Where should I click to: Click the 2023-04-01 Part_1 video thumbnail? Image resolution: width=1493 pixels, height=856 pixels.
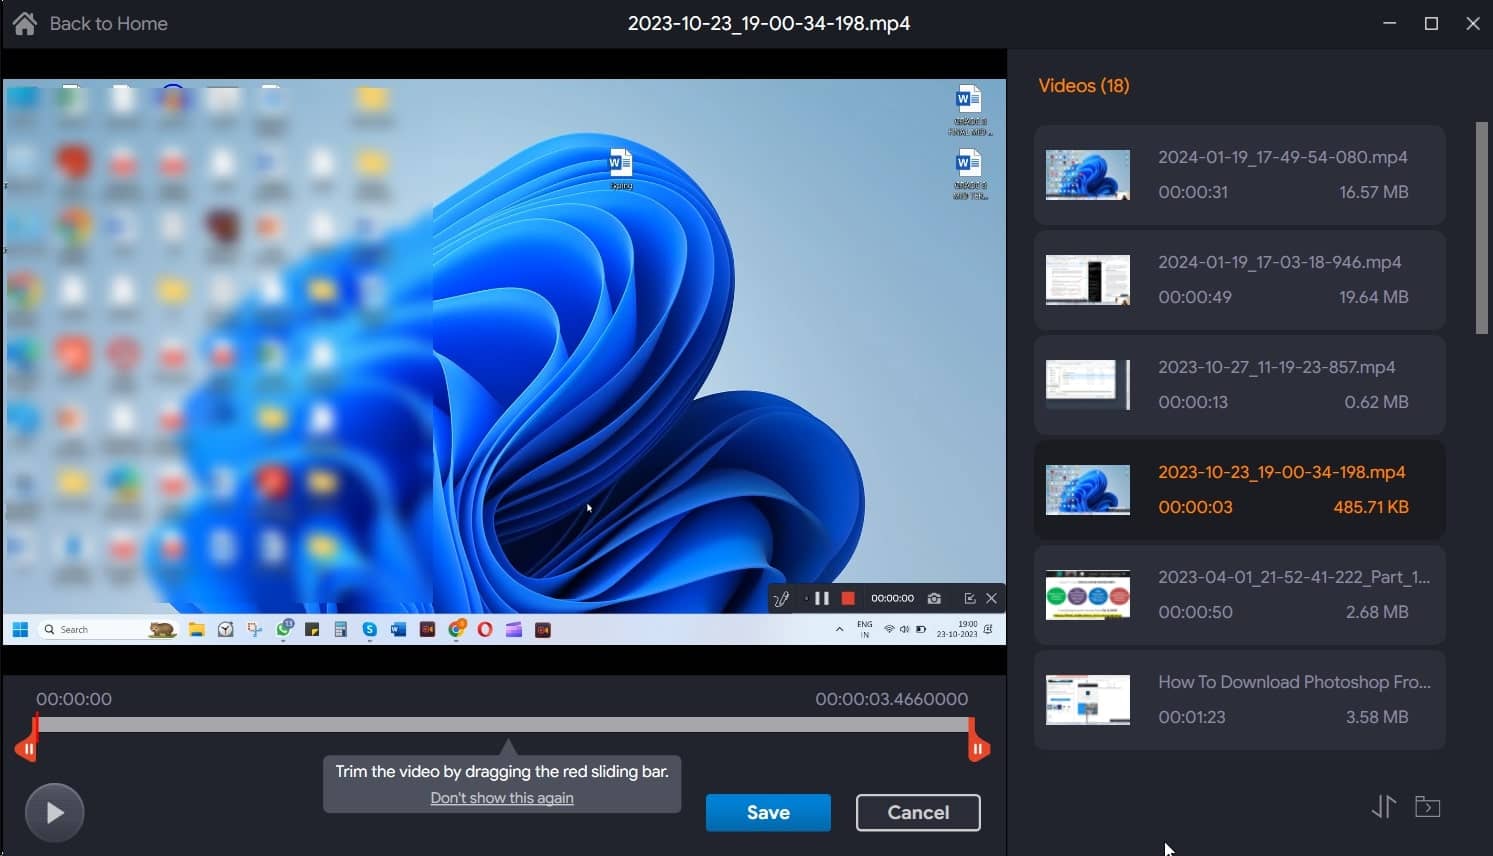click(x=1087, y=595)
